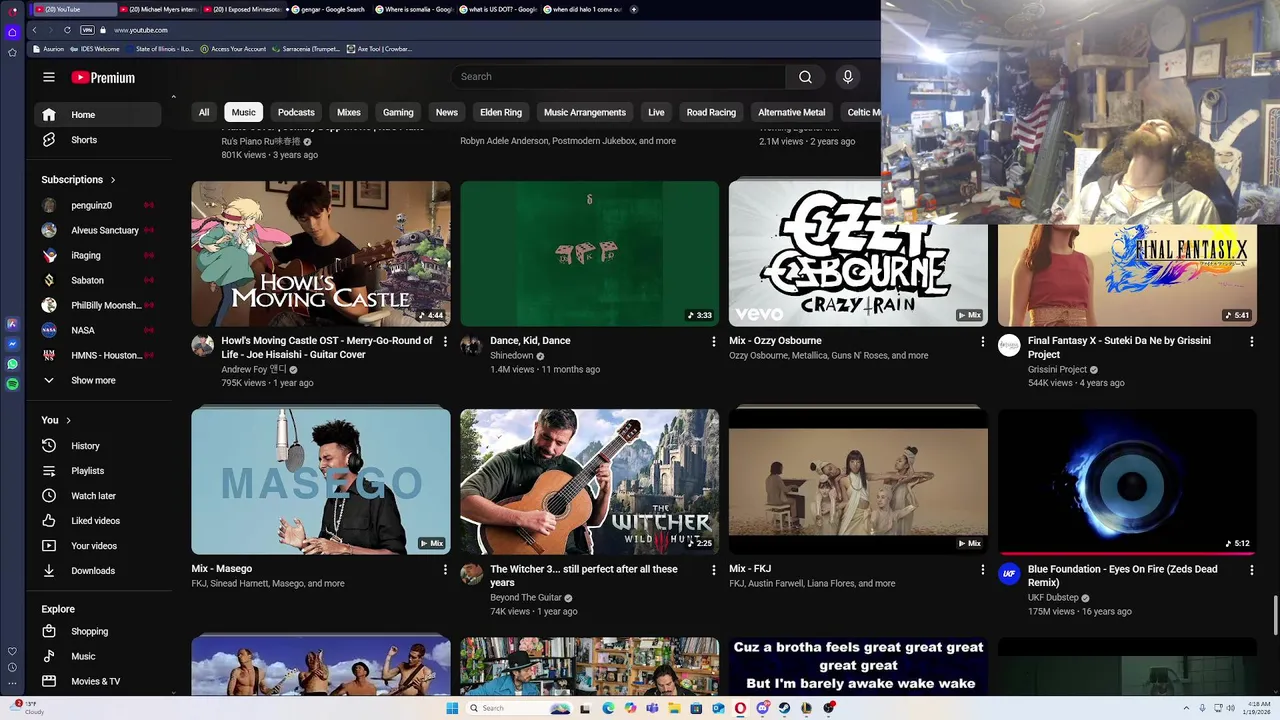Click the YouTube Premium logo
Image resolution: width=1280 pixels, height=720 pixels.
pyautogui.click(x=103, y=77)
